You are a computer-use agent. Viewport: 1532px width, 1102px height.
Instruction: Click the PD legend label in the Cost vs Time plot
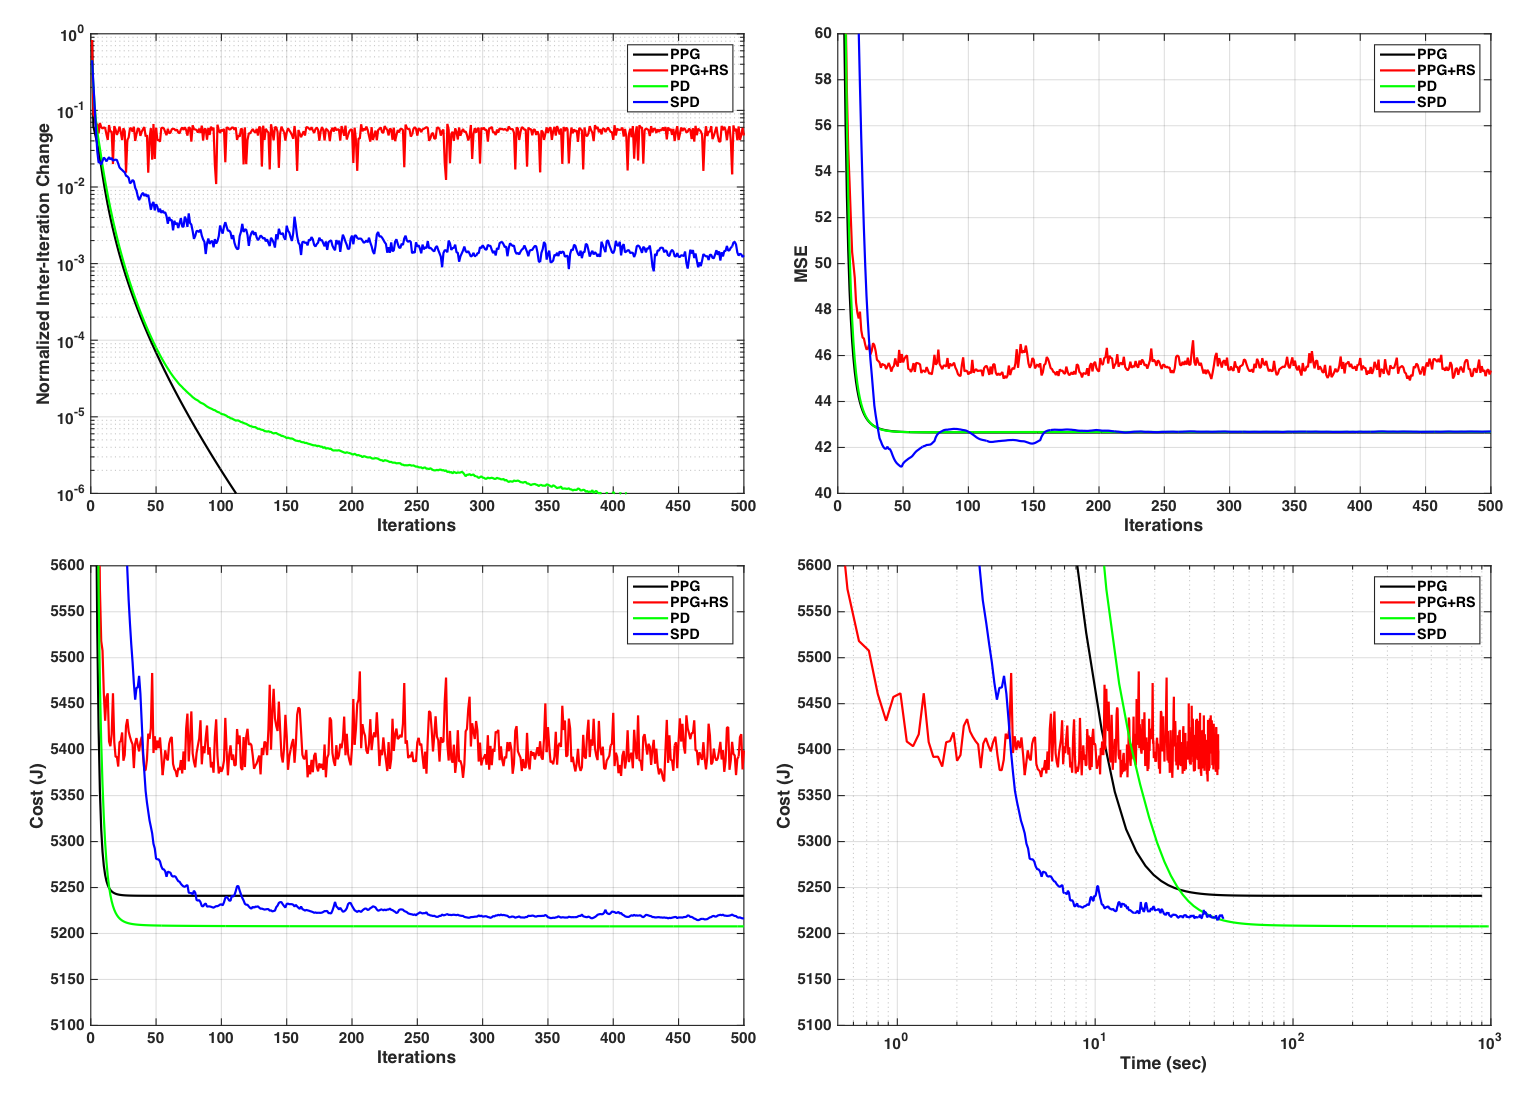coord(1426,618)
